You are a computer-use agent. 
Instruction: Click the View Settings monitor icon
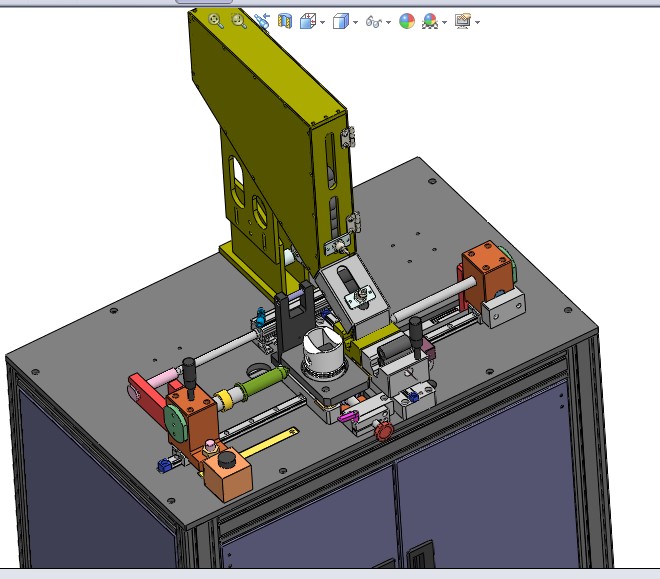463,21
